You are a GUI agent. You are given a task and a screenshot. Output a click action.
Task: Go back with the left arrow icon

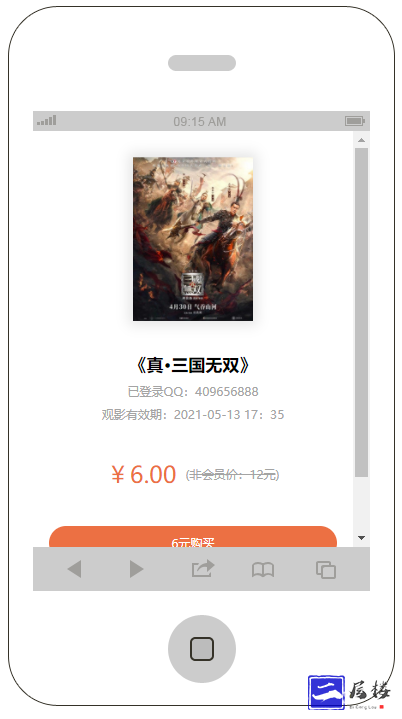click(x=74, y=569)
